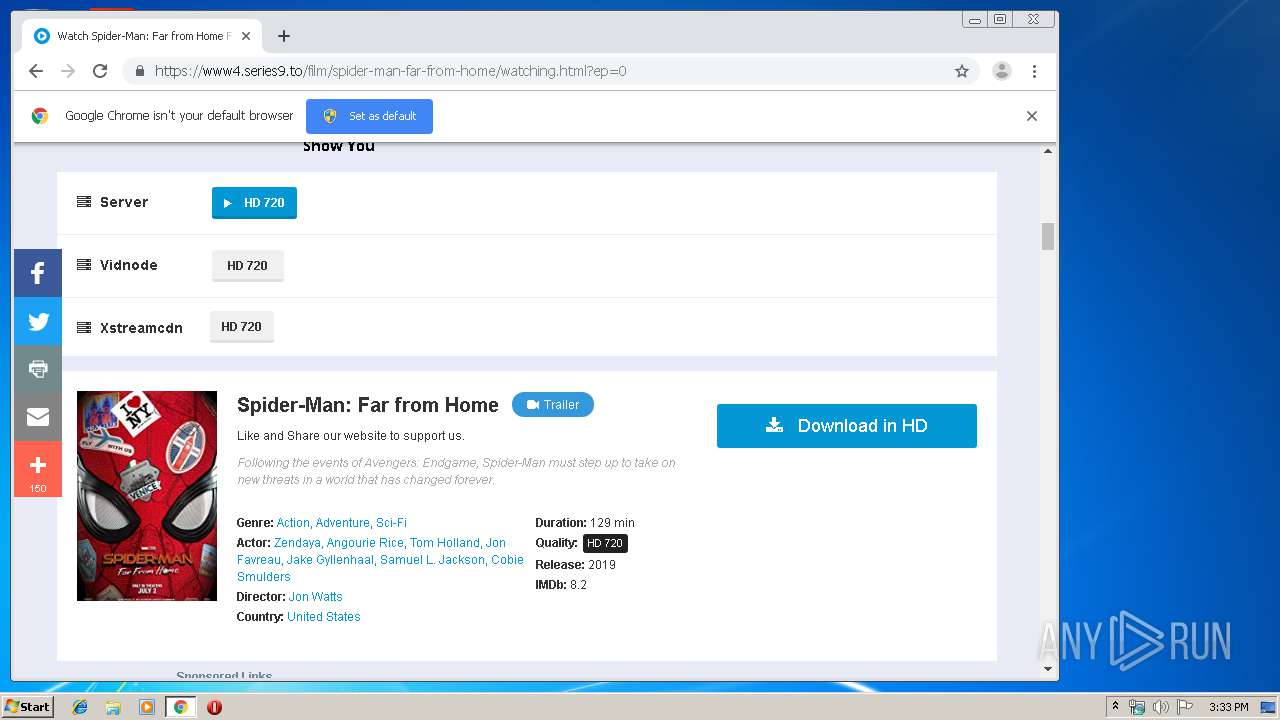Open volume control in tray

point(1160,707)
